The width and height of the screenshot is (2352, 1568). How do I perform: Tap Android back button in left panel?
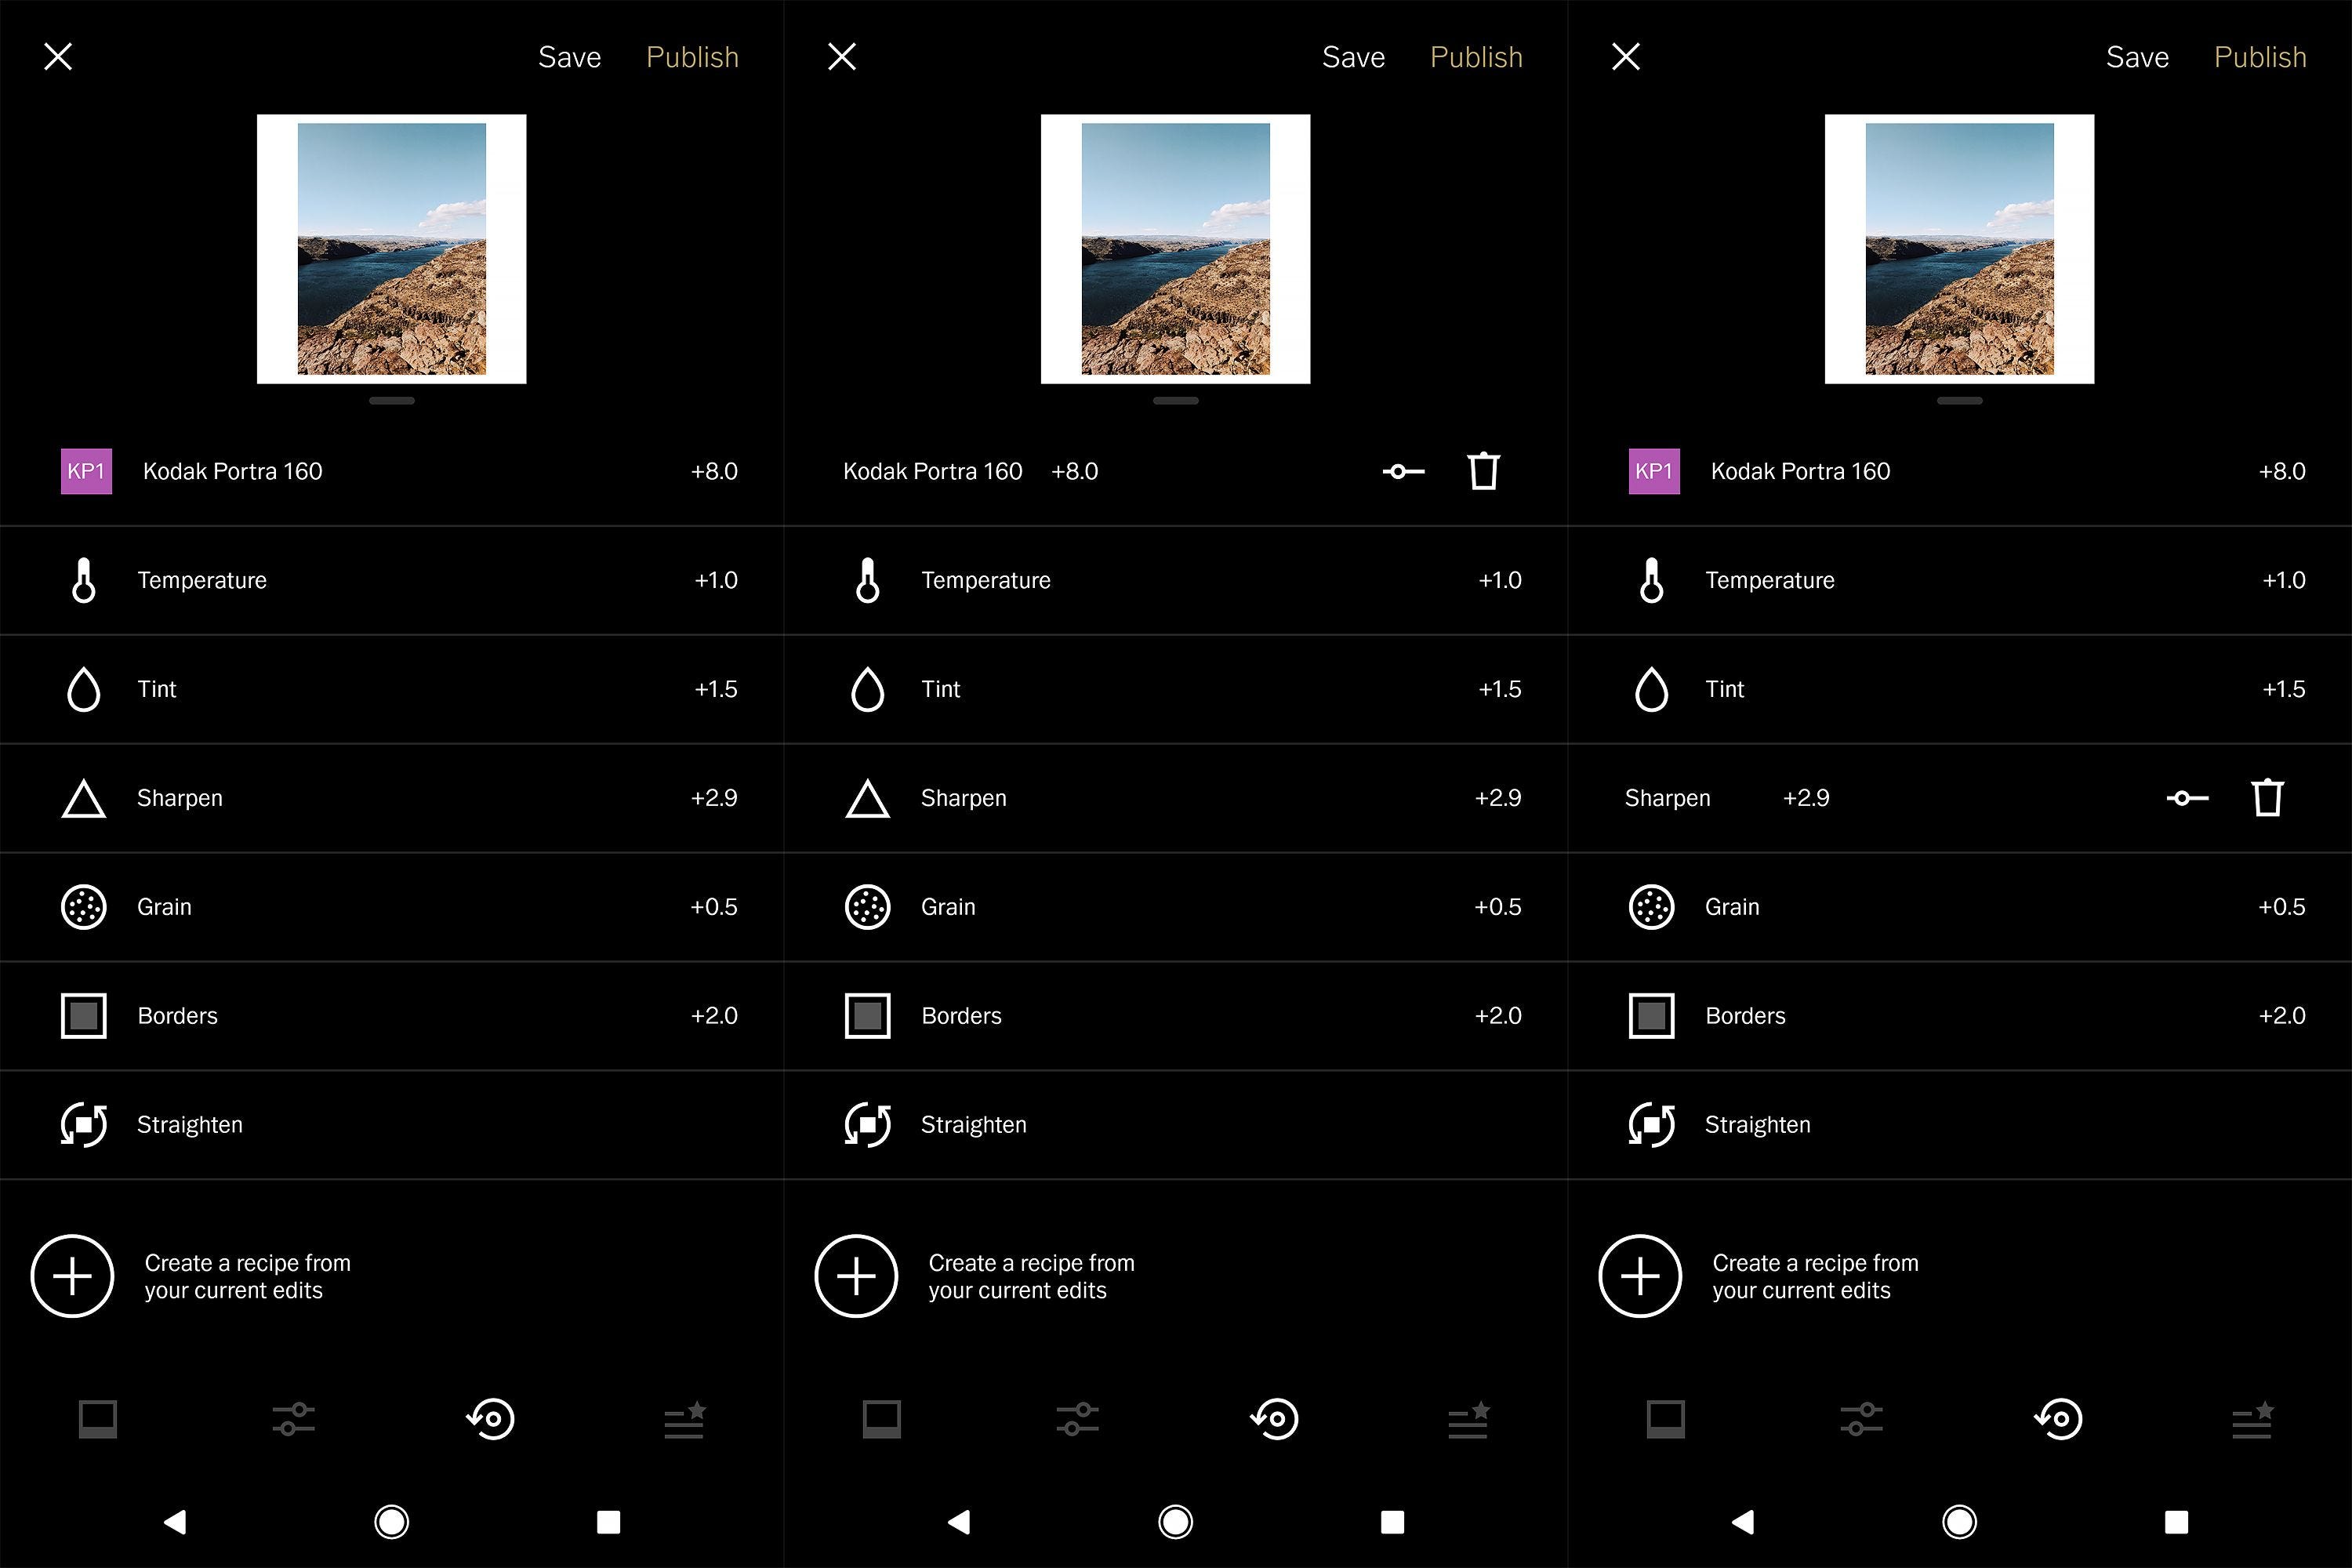[x=175, y=1522]
